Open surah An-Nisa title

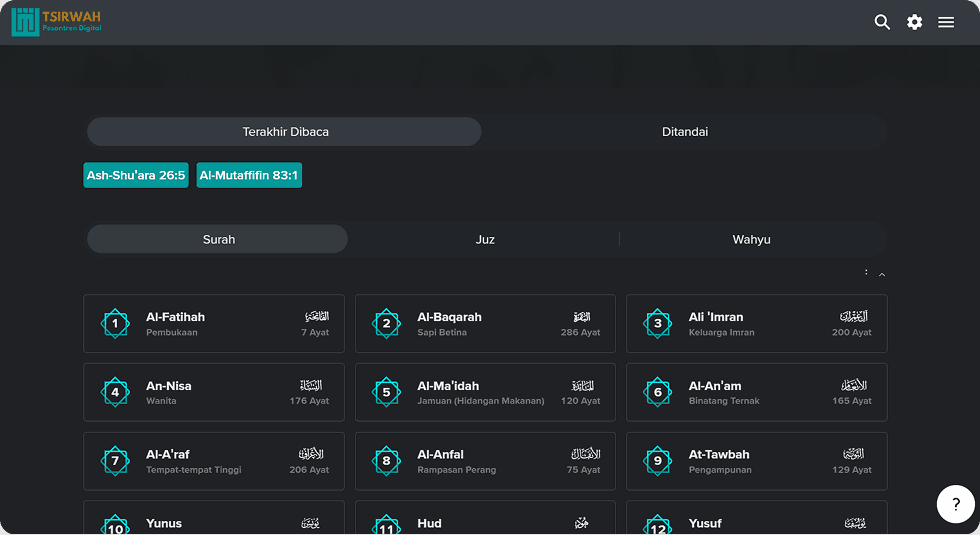[x=169, y=386]
